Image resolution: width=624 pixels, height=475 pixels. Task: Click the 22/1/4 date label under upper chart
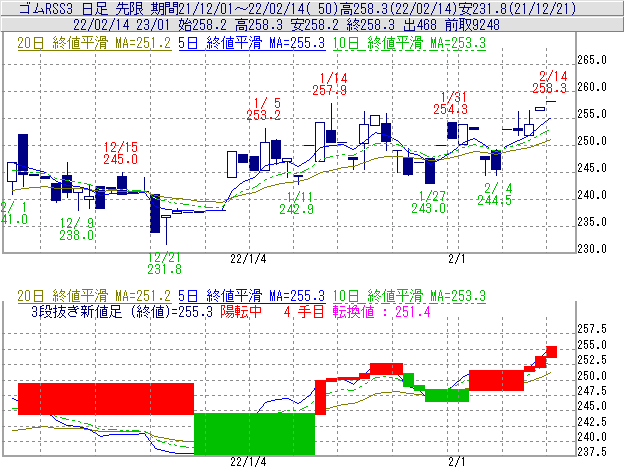pyautogui.click(x=248, y=259)
